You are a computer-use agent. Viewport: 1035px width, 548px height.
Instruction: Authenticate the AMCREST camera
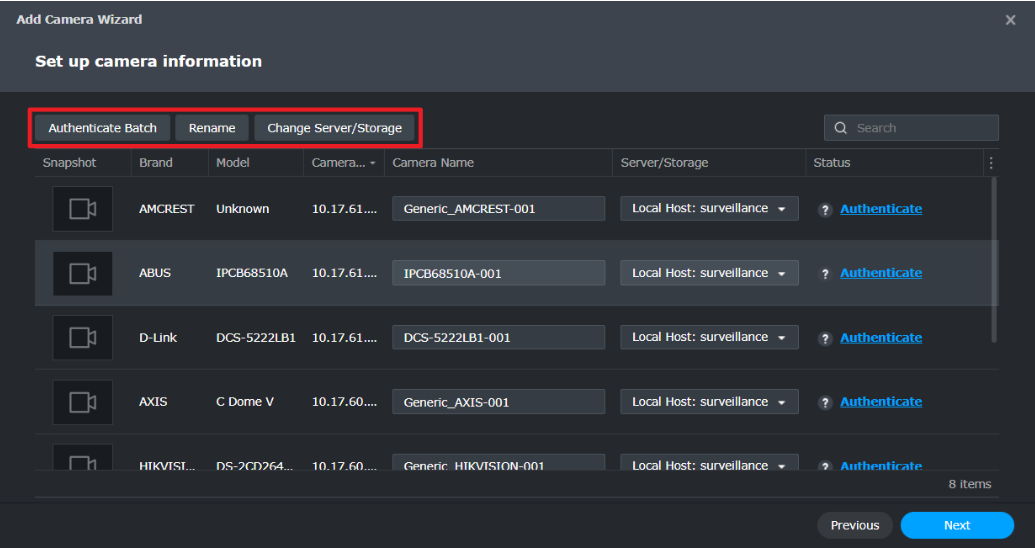pos(881,209)
